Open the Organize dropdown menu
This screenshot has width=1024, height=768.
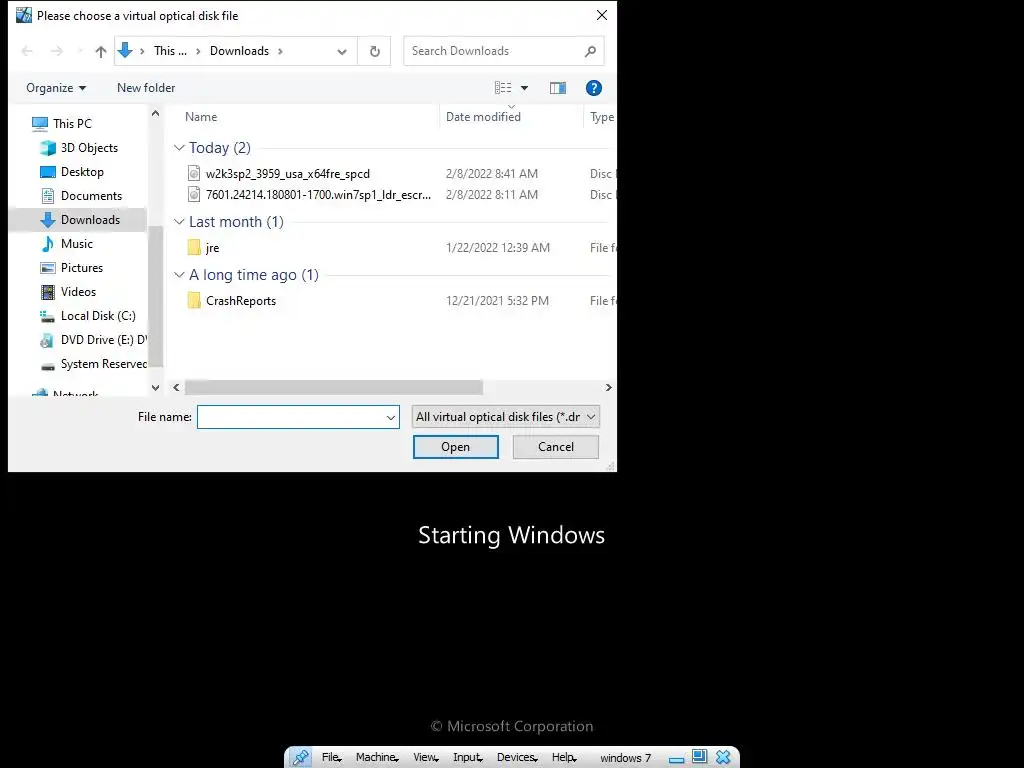click(x=56, y=88)
